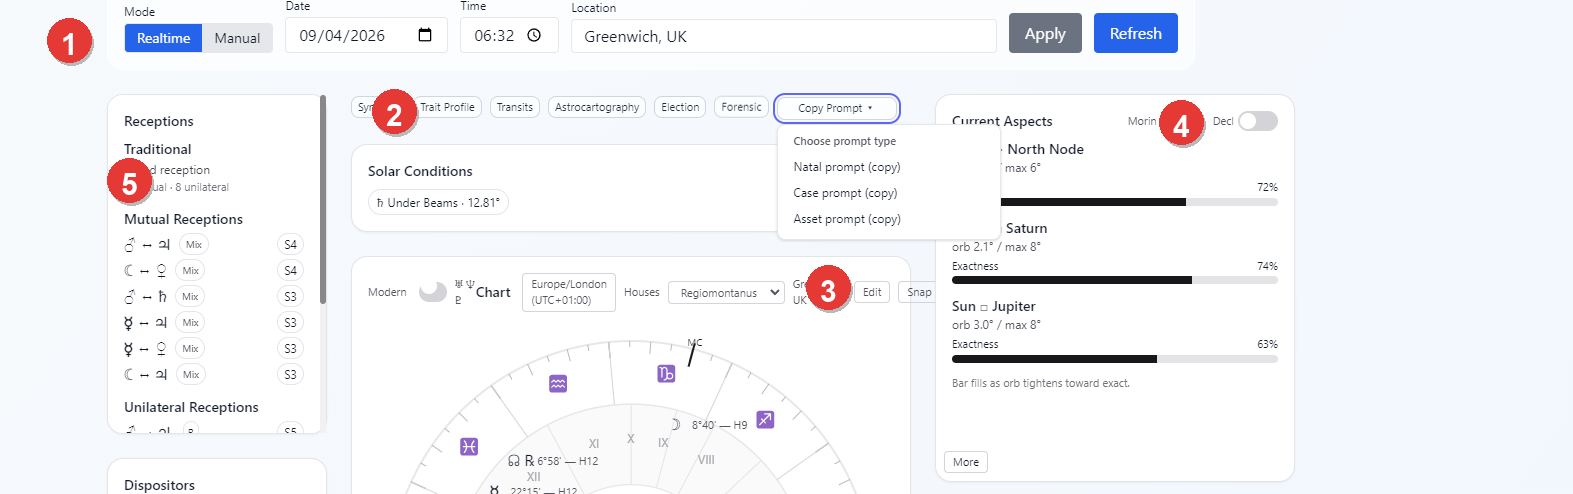The image size is (1573, 494).
Task: Switch mode to Realtime
Action: [163, 38]
